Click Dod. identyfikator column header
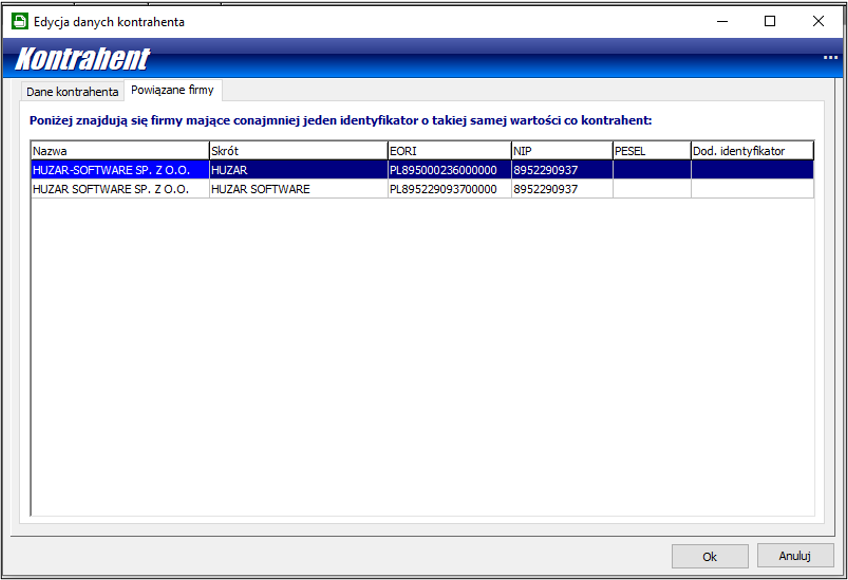This screenshot has width=848, height=580. (x=752, y=151)
